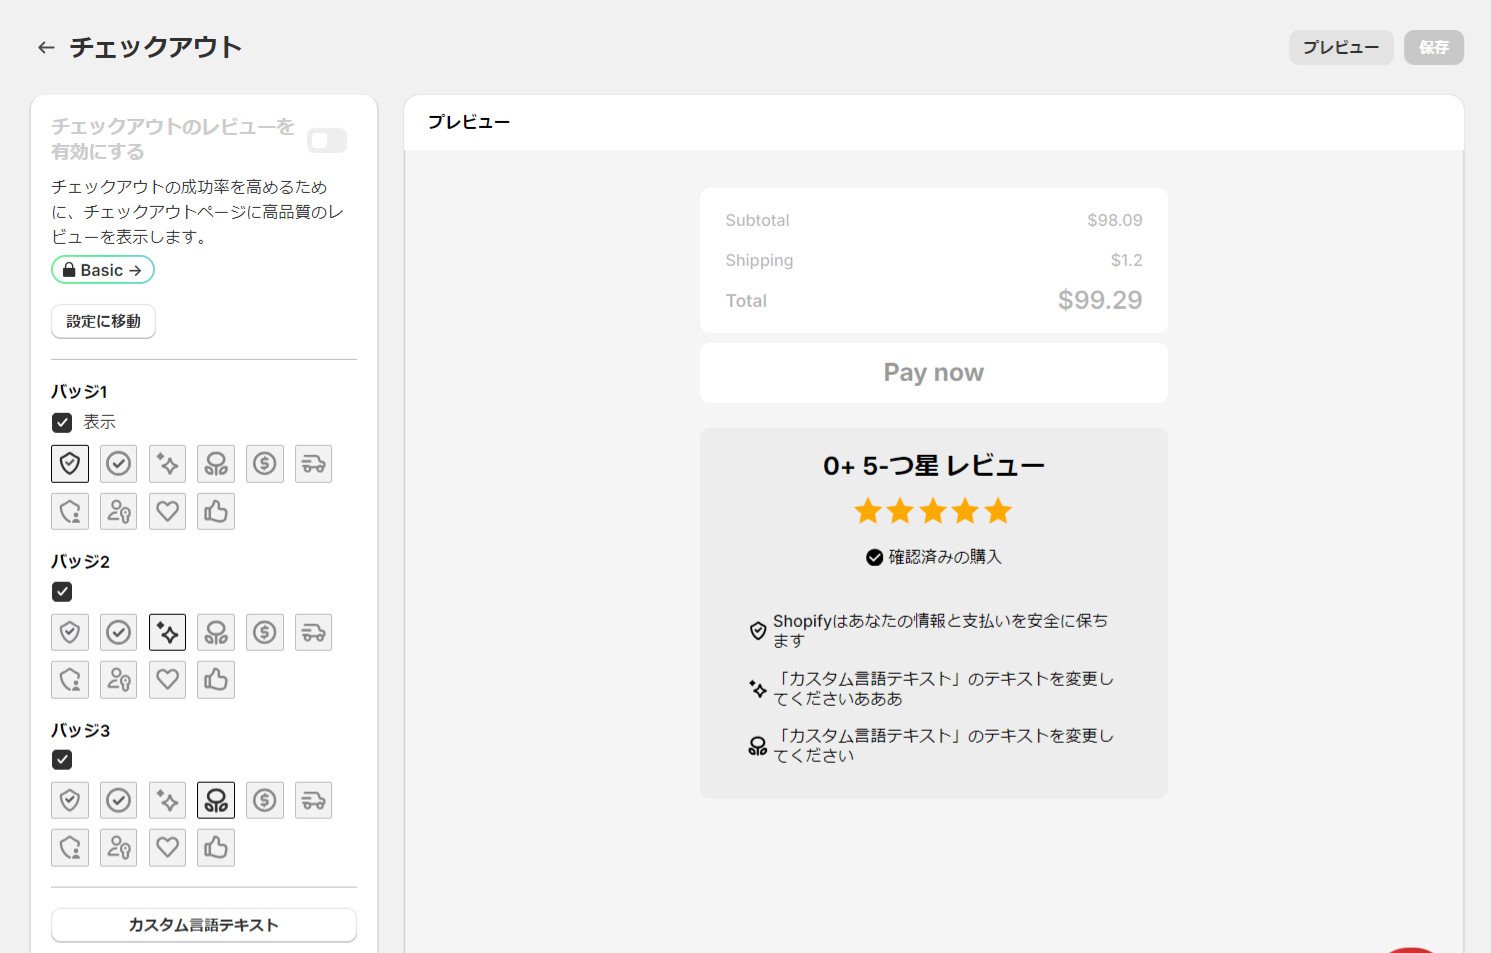1491x953 pixels.
Task: Click the 設定に移動 button
Action: click(103, 321)
